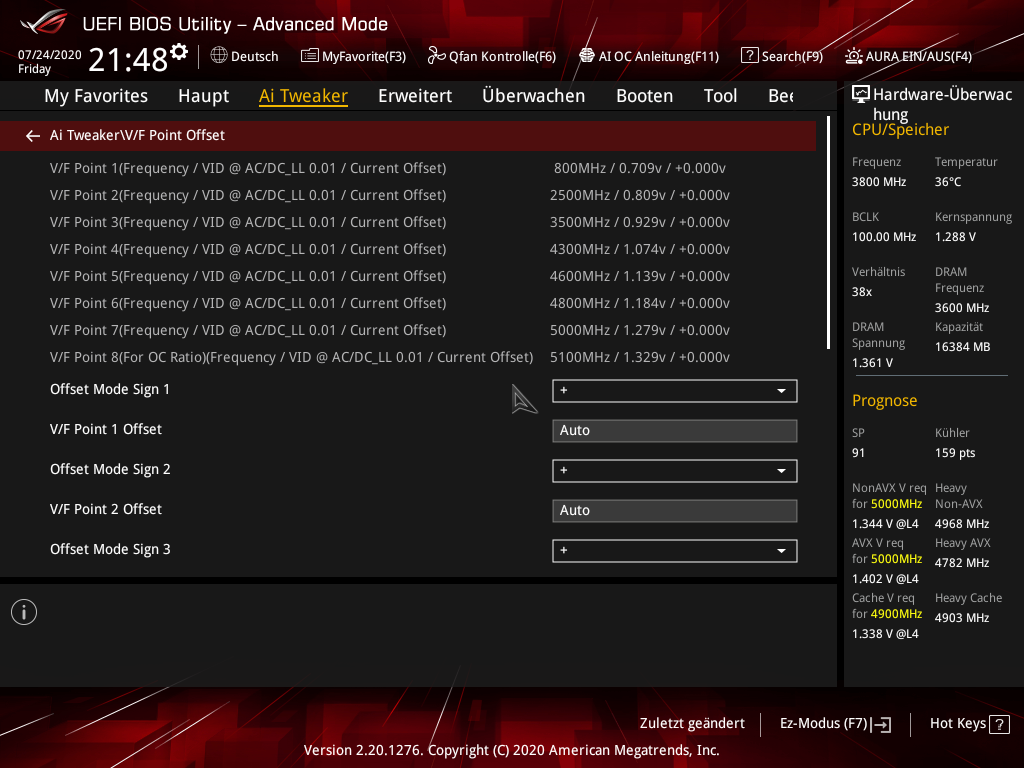Click the Kühler 159 pts value
Screen dimensions: 1024x768
955,453
